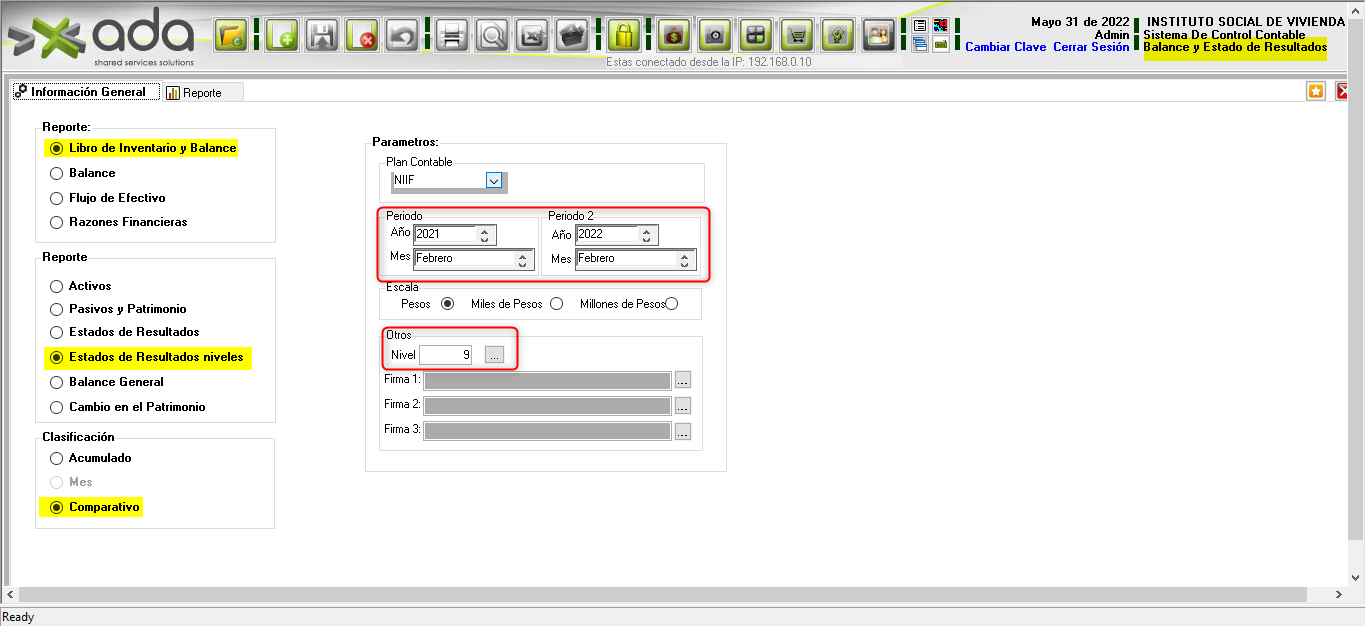This screenshot has height=627, width=1366.
Task: Switch to the Reporte tab
Action: coord(194,92)
